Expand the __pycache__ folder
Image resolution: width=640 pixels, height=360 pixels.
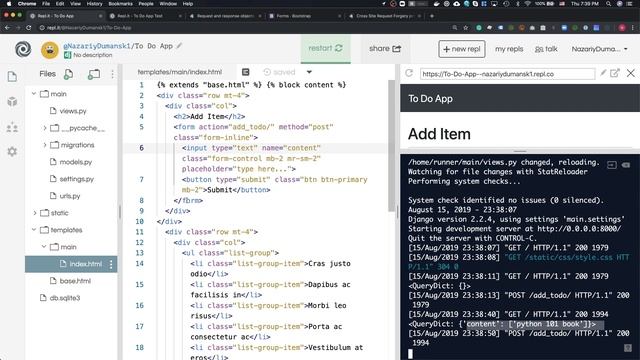pos(44,128)
